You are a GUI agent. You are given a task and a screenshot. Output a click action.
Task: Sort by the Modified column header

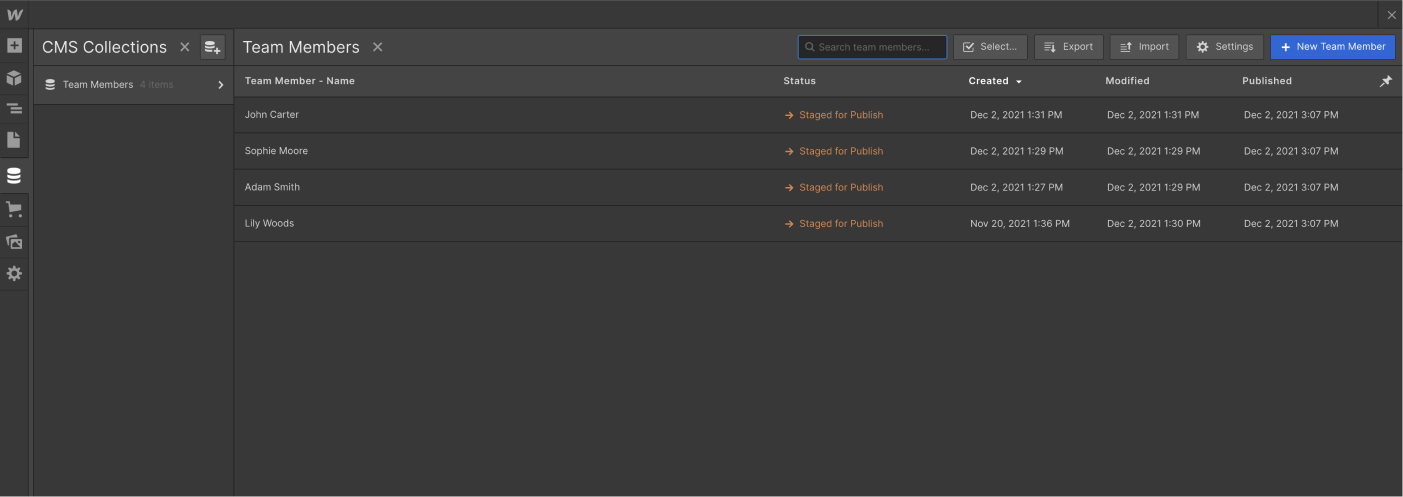[x=1127, y=81]
